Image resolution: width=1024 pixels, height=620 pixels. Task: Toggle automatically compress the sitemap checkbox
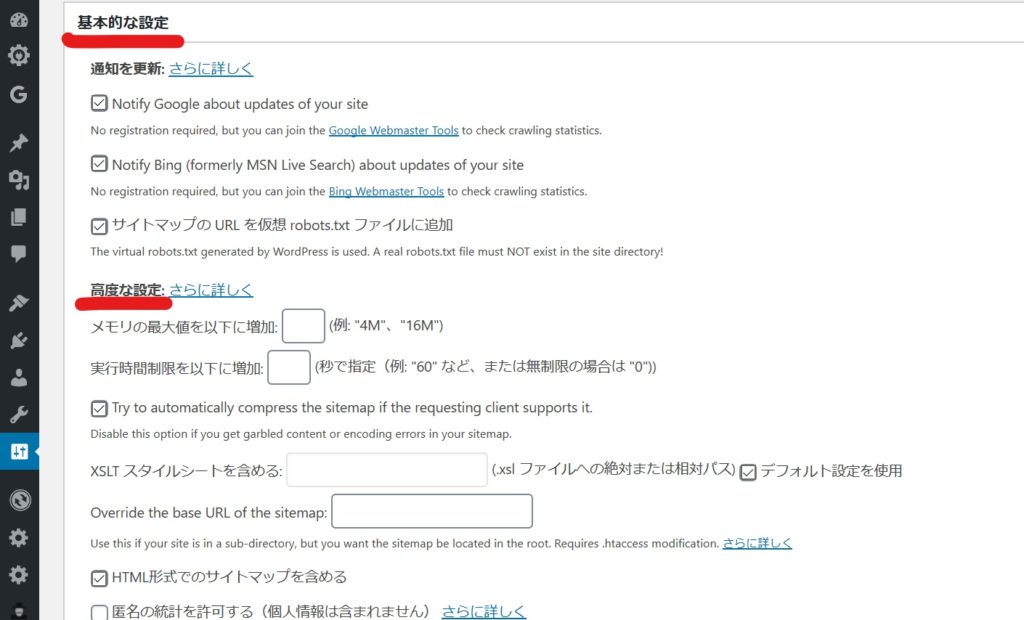[99, 408]
